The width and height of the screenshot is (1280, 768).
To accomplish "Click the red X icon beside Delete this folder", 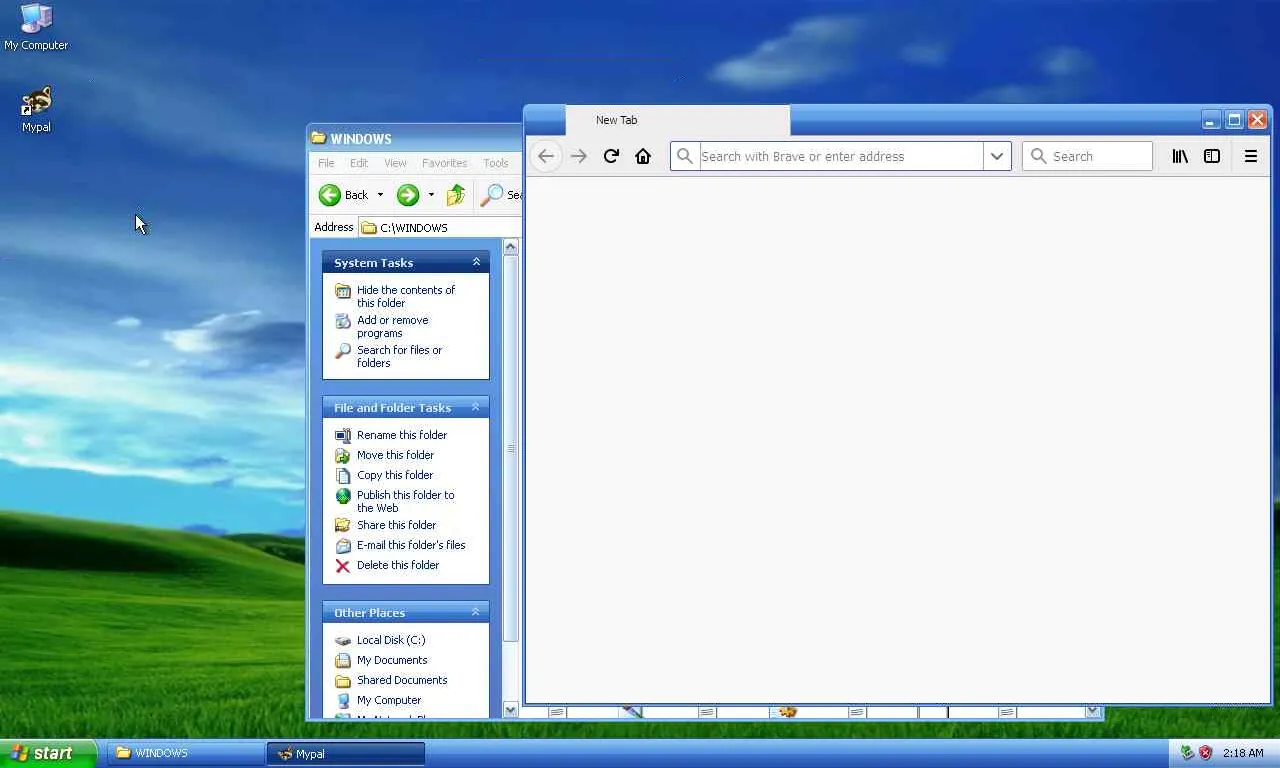I will pyautogui.click(x=343, y=565).
